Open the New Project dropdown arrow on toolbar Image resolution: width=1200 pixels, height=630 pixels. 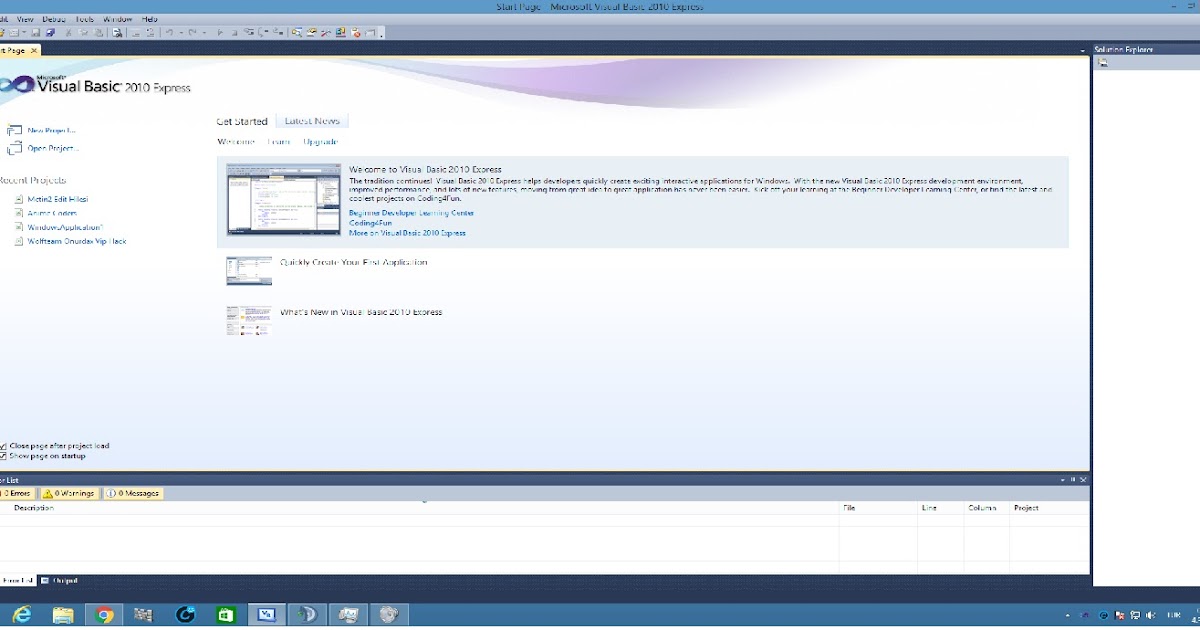click(x=23, y=32)
